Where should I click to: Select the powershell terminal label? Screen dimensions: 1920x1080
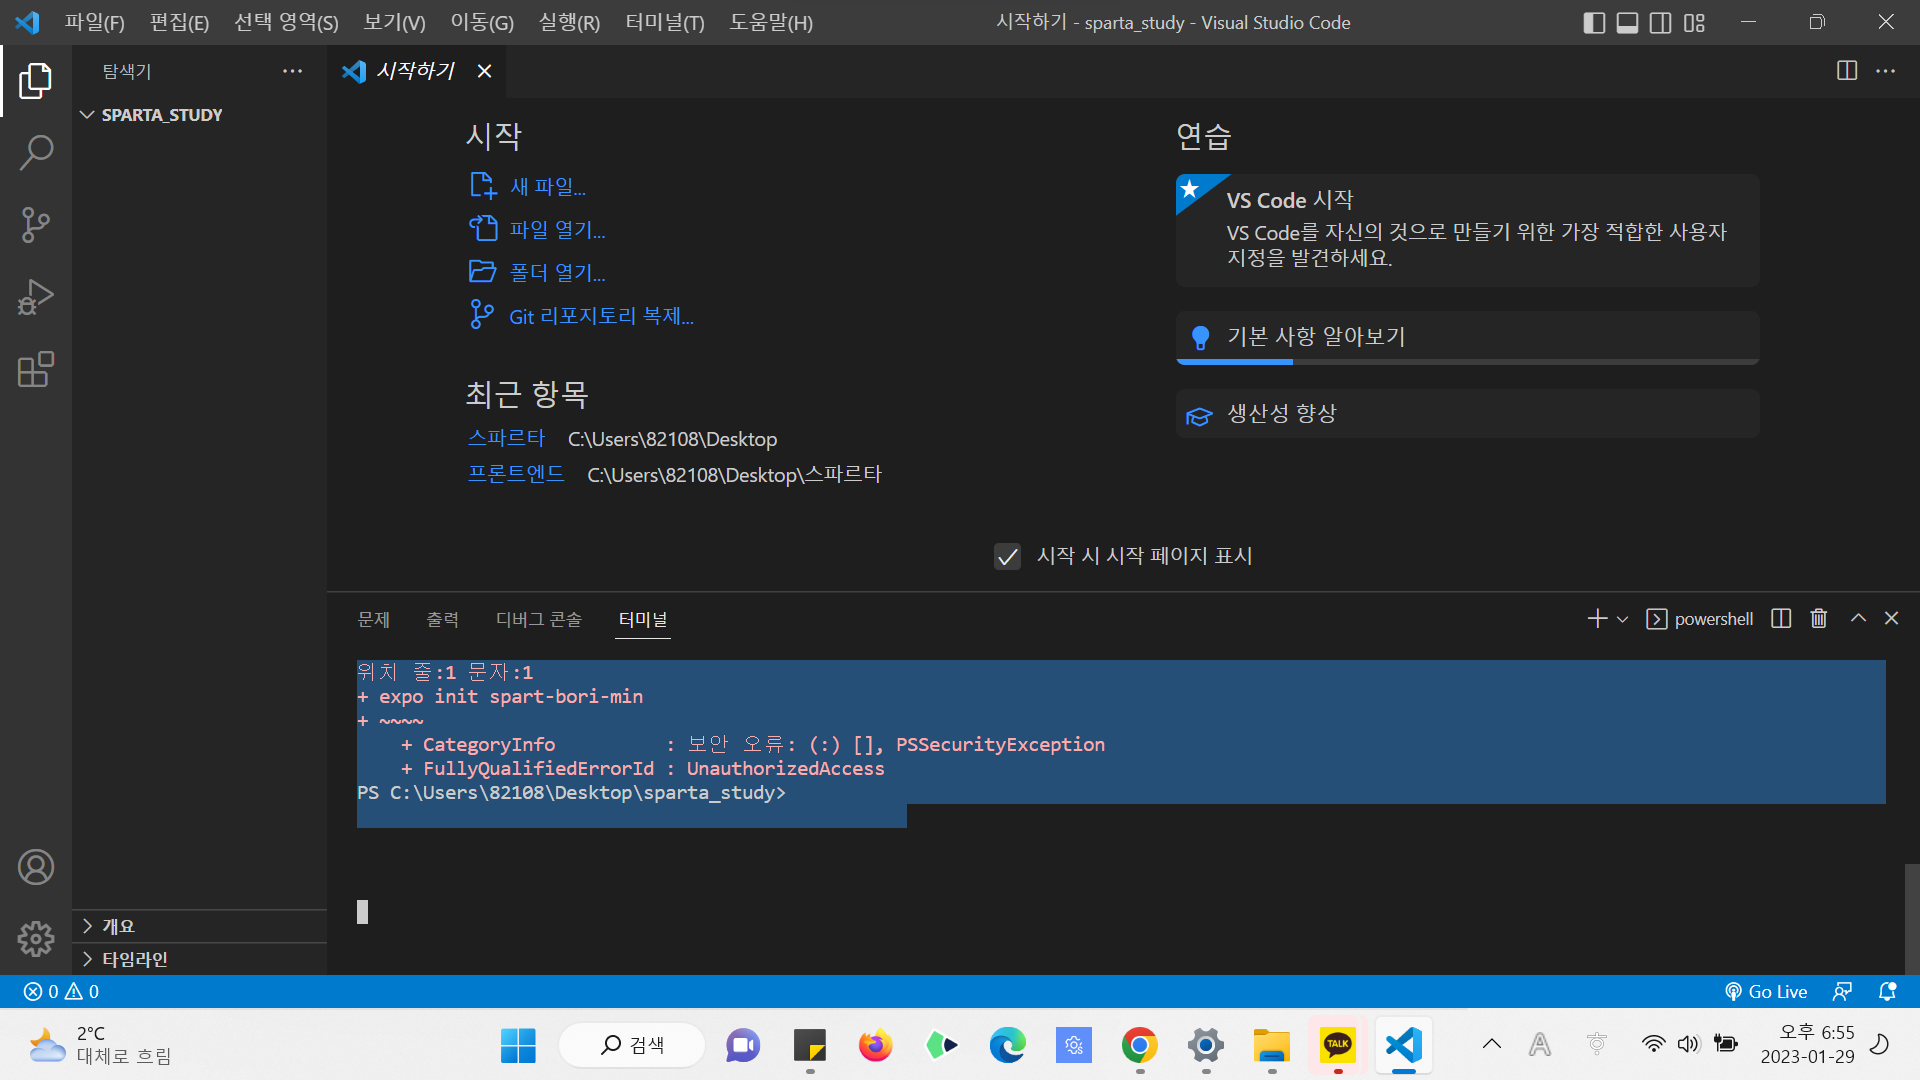tap(1700, 619)
